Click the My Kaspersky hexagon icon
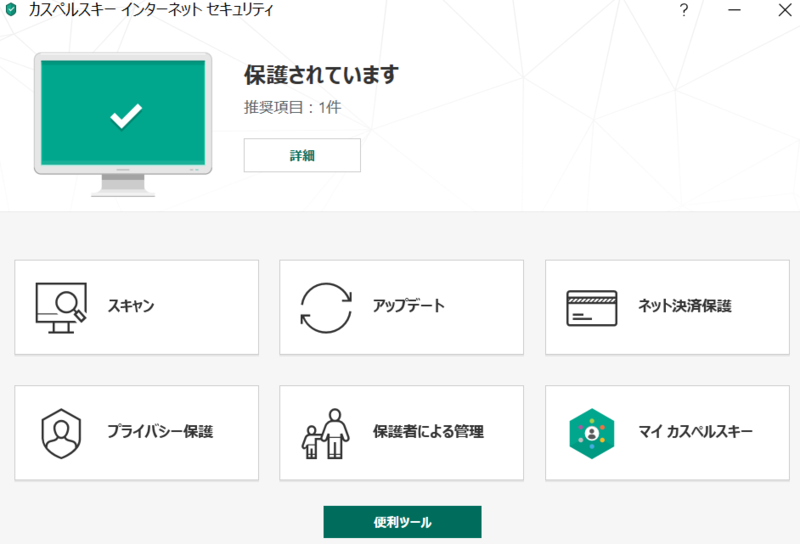The width and height of the screenshot is (800, 544). coord(592,433)
